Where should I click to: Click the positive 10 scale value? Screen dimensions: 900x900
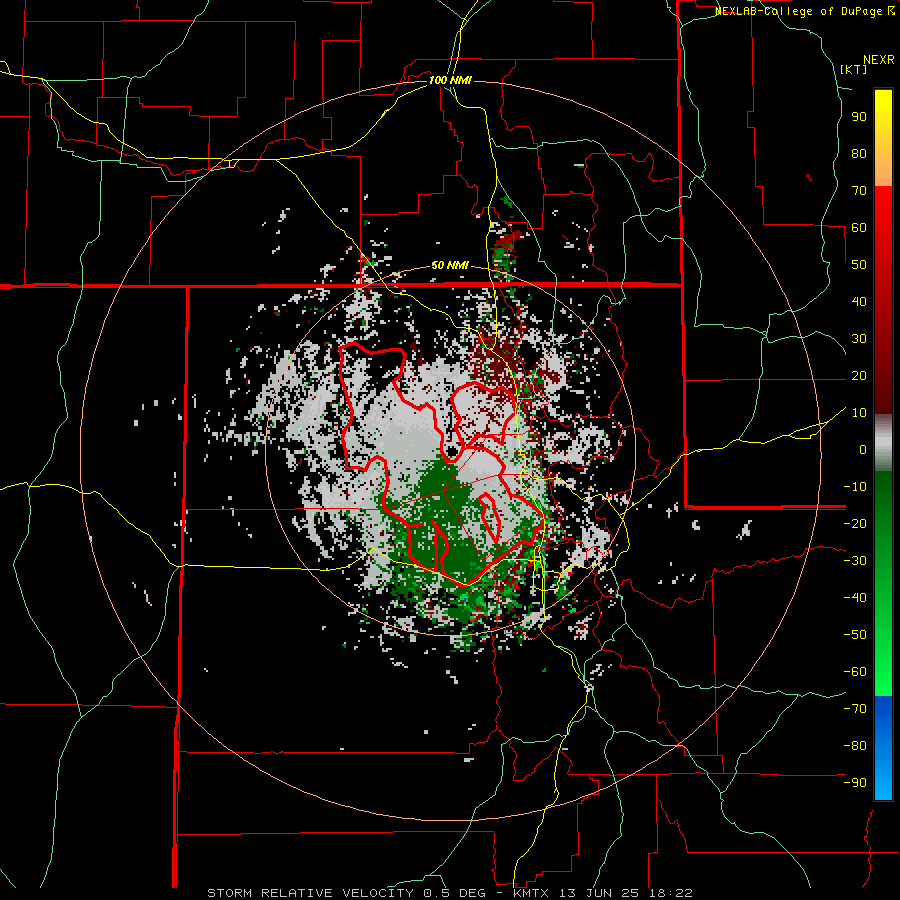click(x=859, y=413)
